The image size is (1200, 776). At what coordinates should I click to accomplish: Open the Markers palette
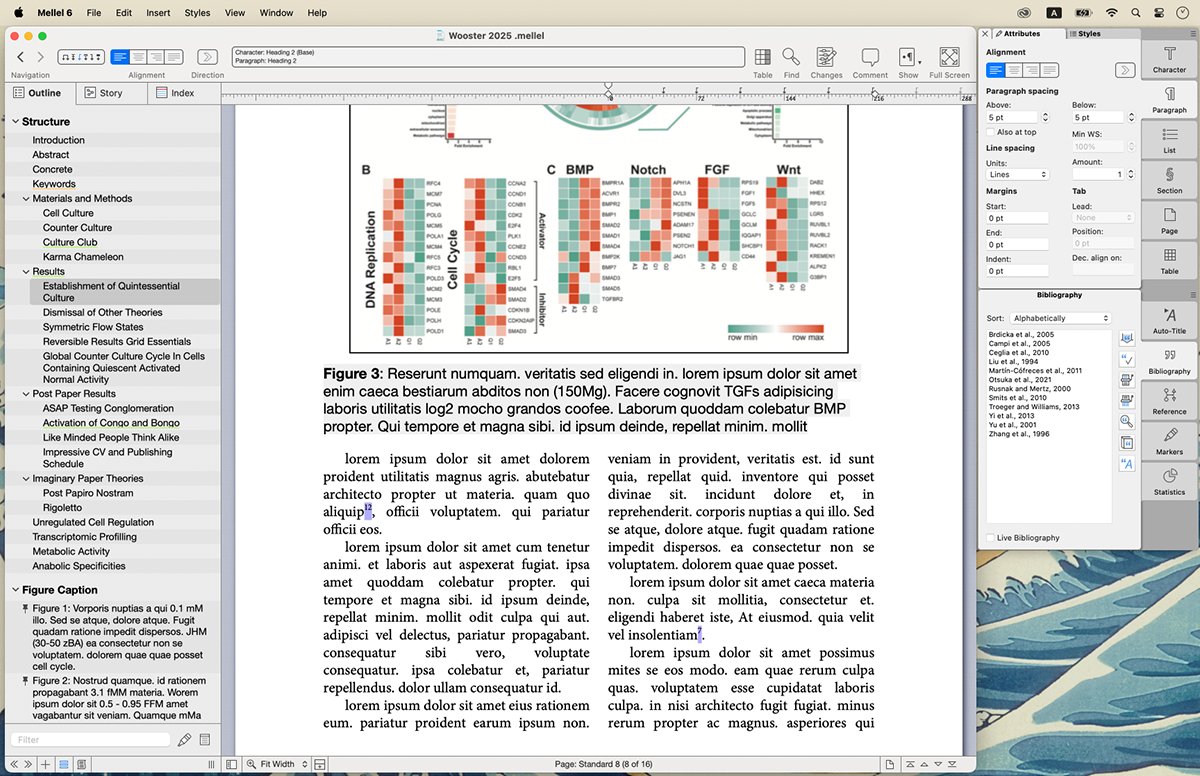[x=1169, y=440]
